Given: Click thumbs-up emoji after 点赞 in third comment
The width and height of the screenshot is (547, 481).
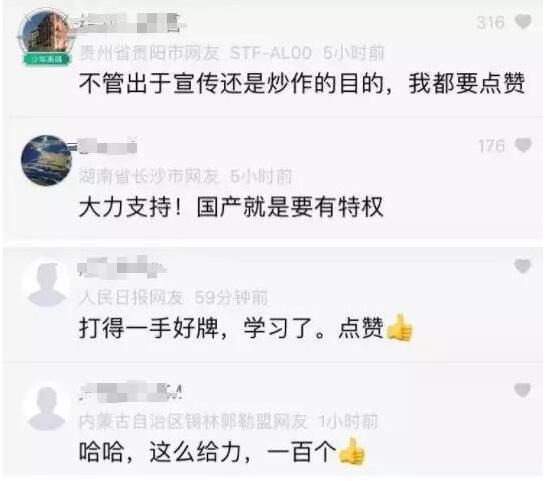Looking at the screenshot, I should point(399,328).
